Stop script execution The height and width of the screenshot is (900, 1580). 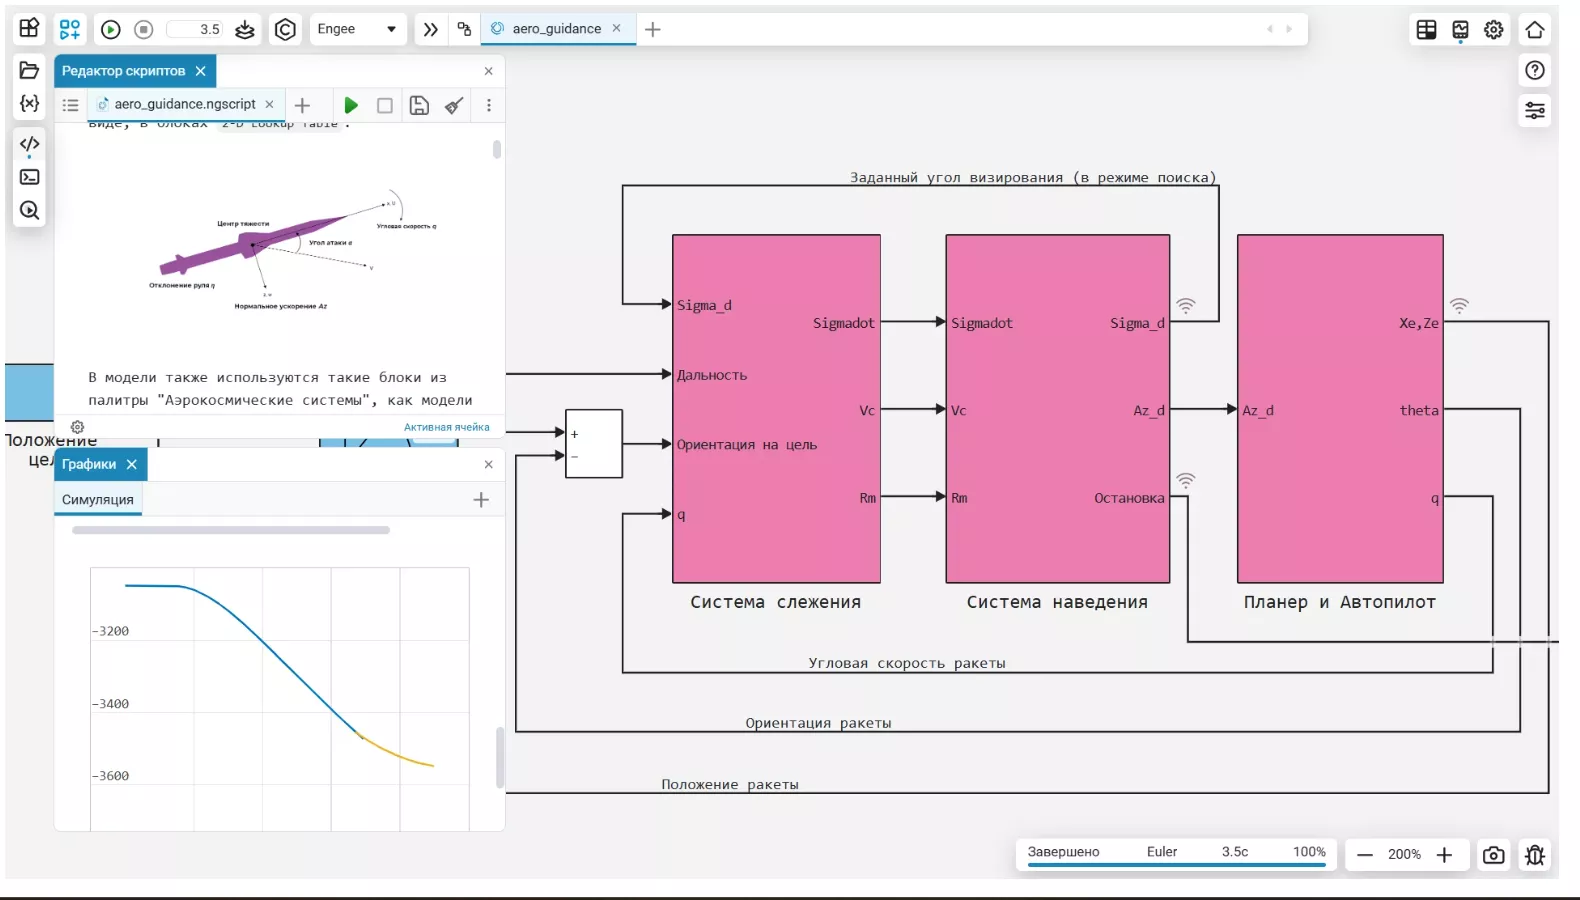tap(385, 105)
